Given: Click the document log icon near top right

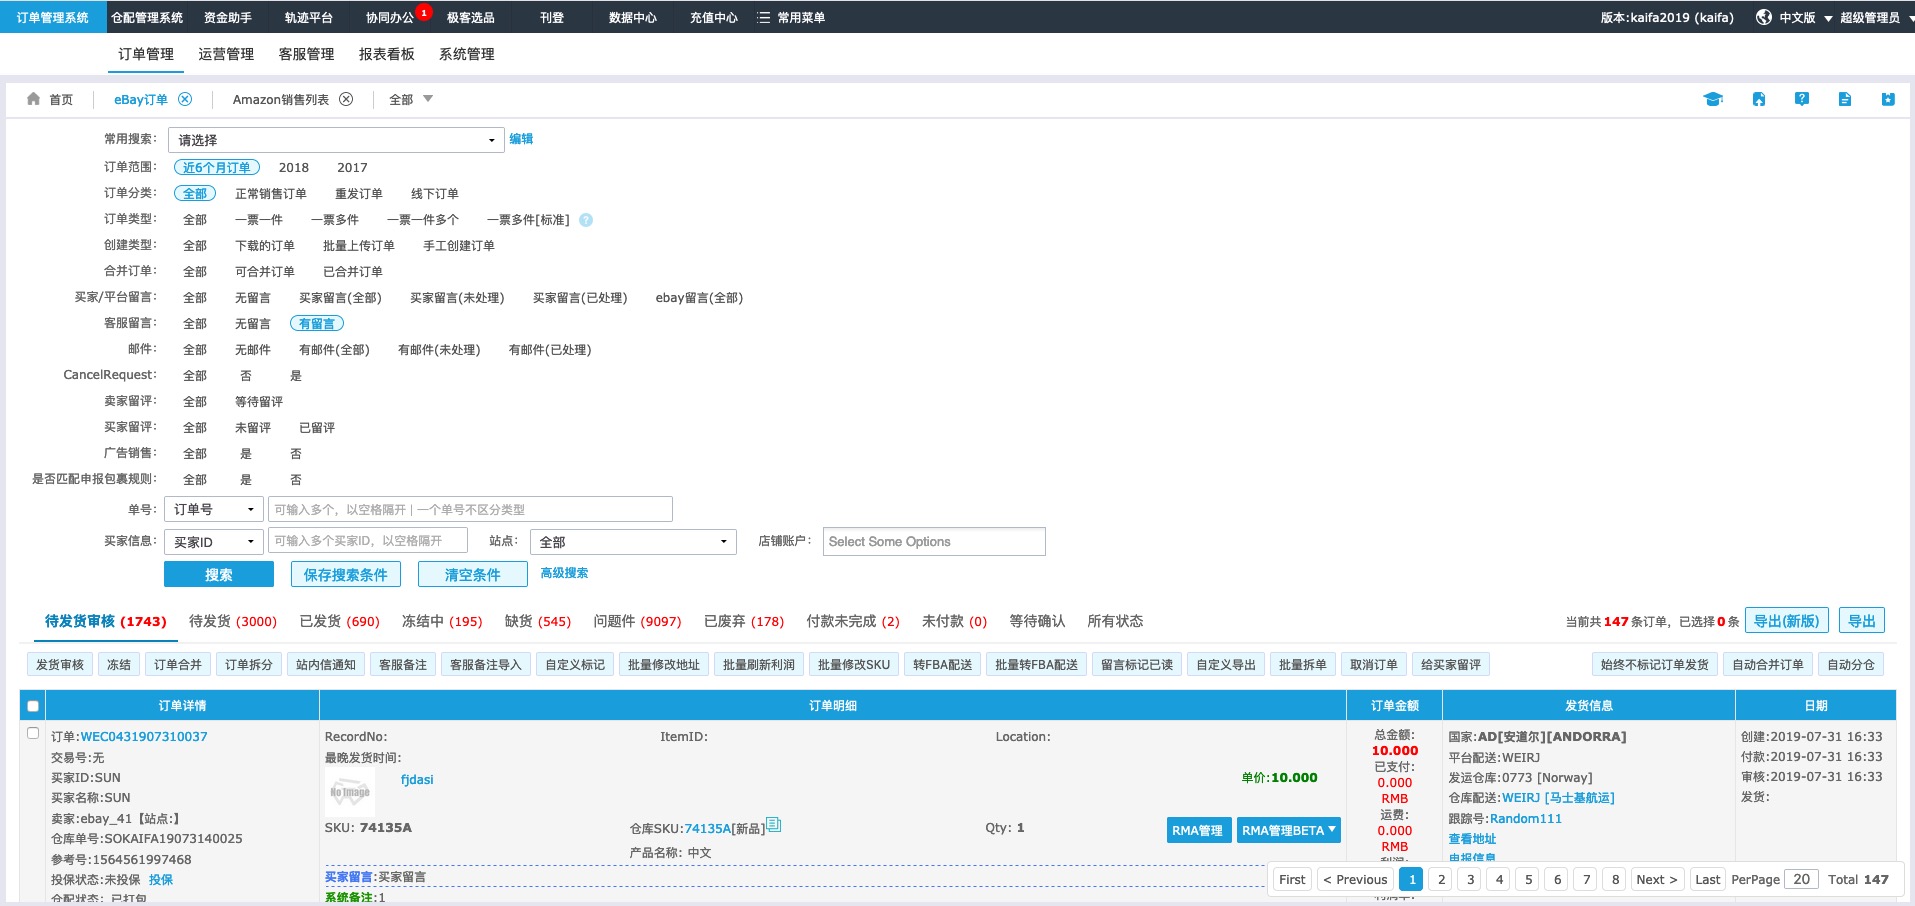Looking at the screenshot, I should 1845,99.
